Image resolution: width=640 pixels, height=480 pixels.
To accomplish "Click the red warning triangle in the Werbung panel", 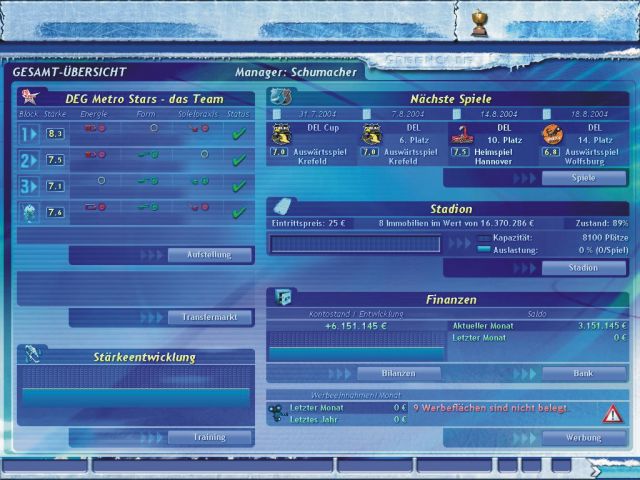I will tap(611, 413).
